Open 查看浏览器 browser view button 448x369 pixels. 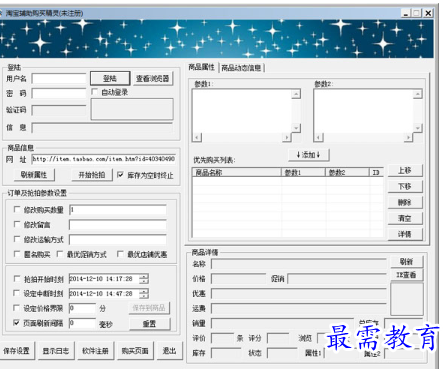[153, 78]
